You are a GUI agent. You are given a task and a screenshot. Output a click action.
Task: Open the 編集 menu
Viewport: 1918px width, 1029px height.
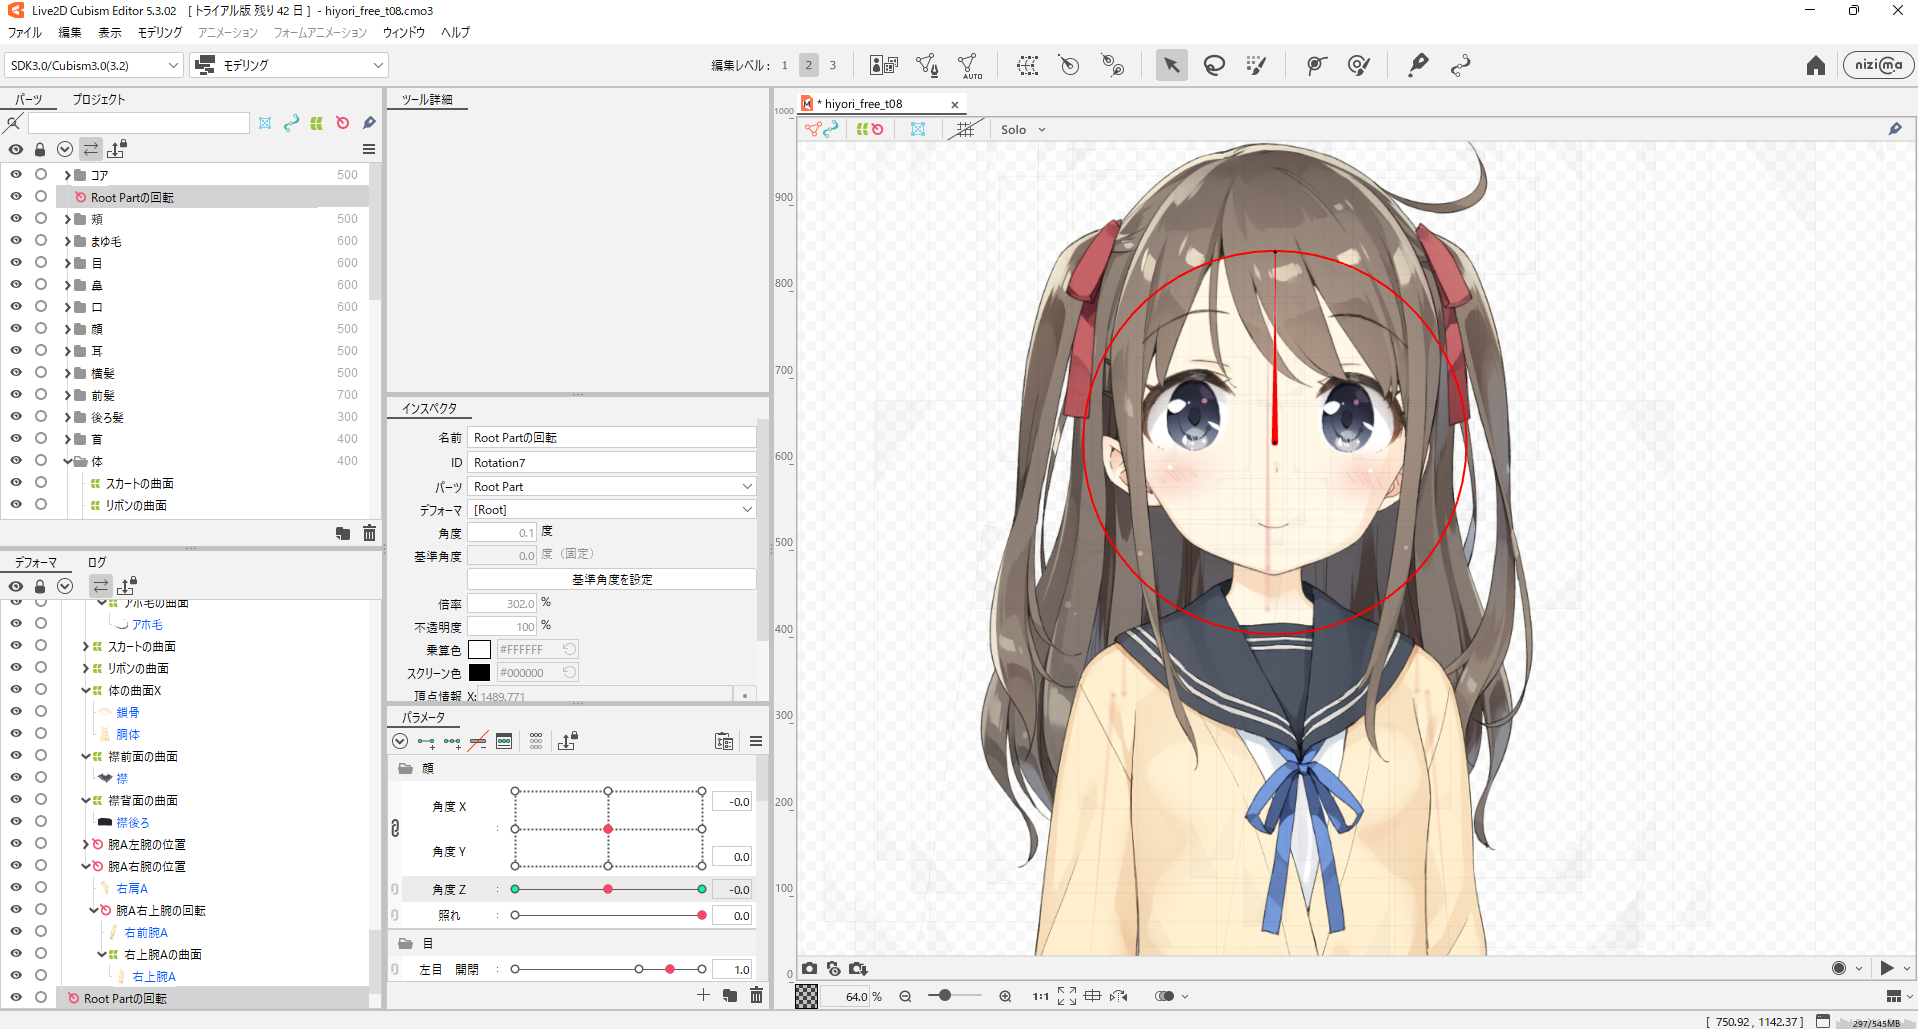(70, 33)
